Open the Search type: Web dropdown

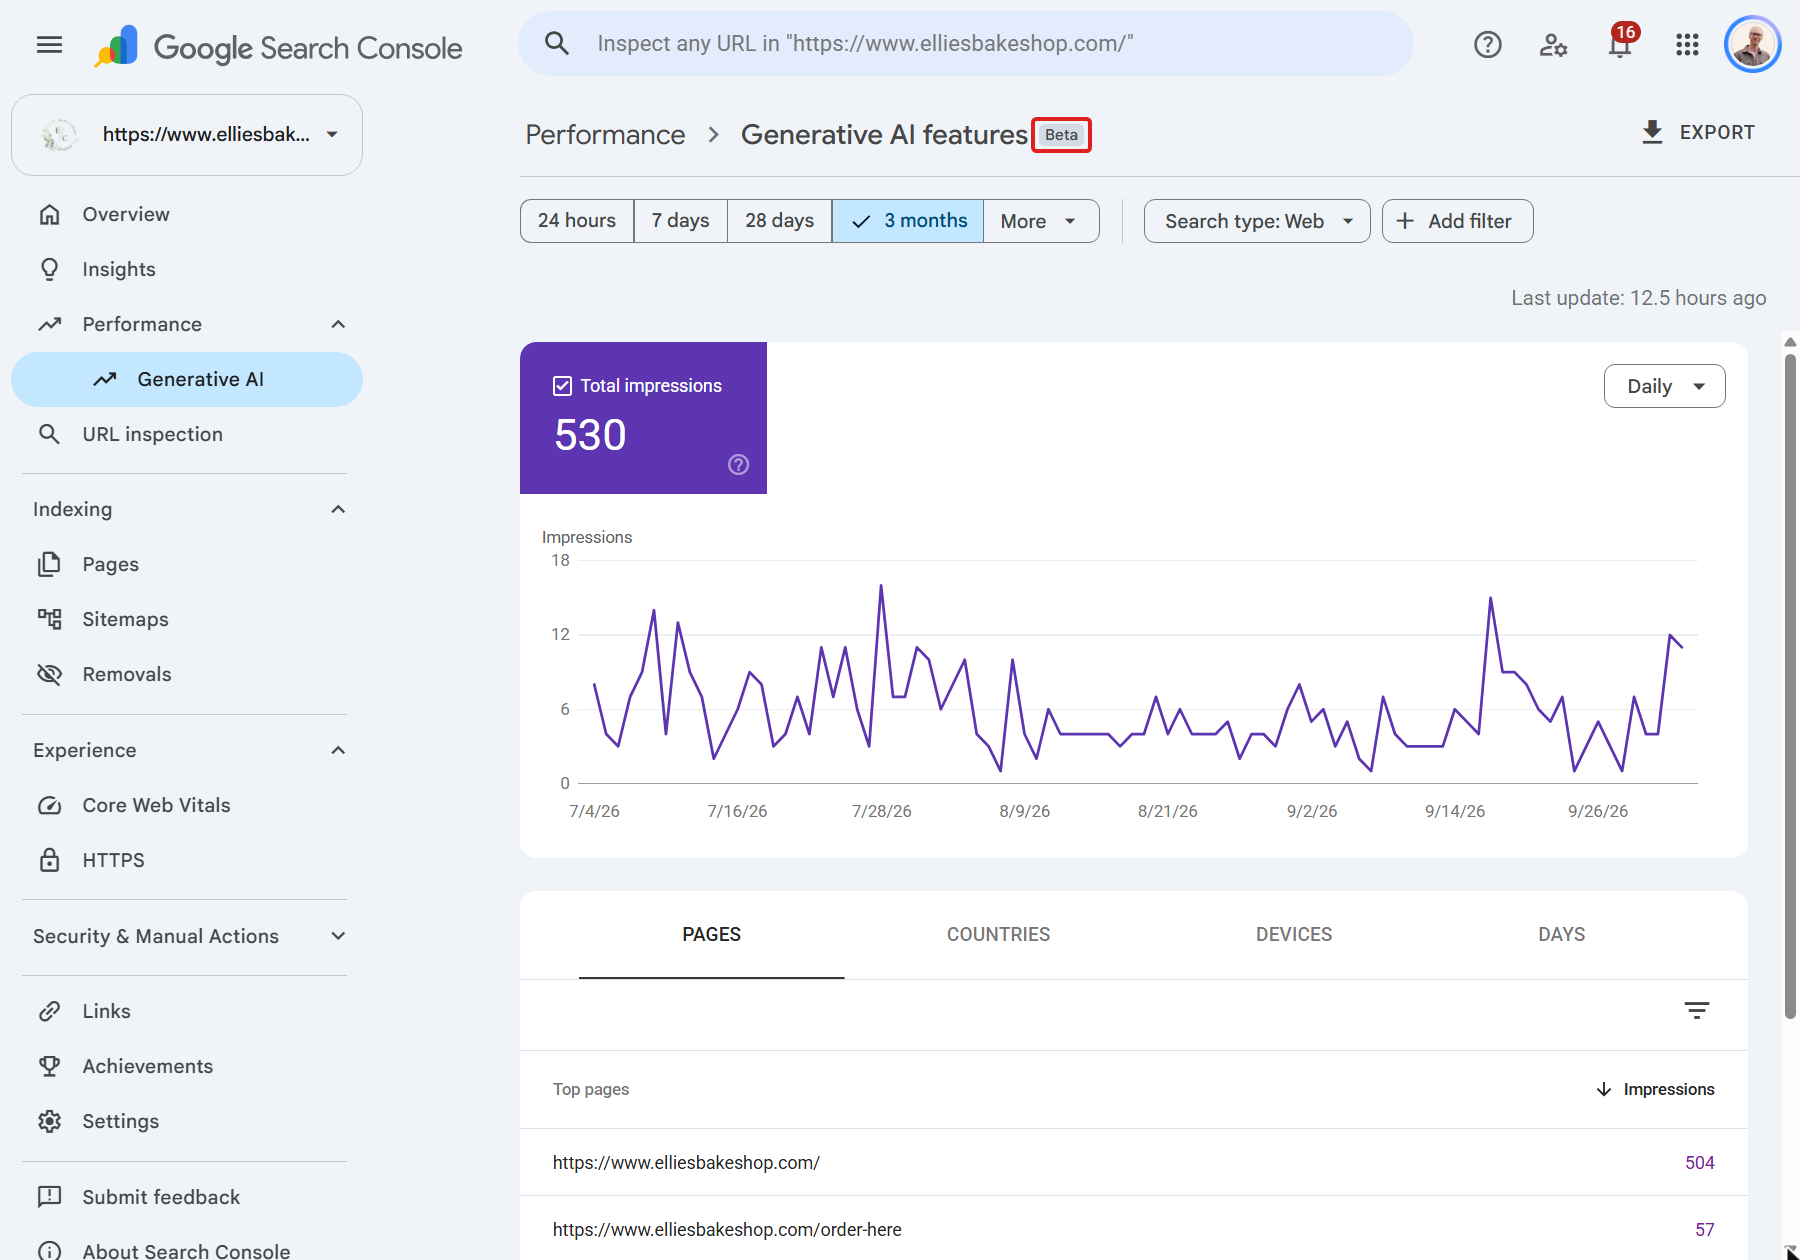click(x=1257, y=221)
